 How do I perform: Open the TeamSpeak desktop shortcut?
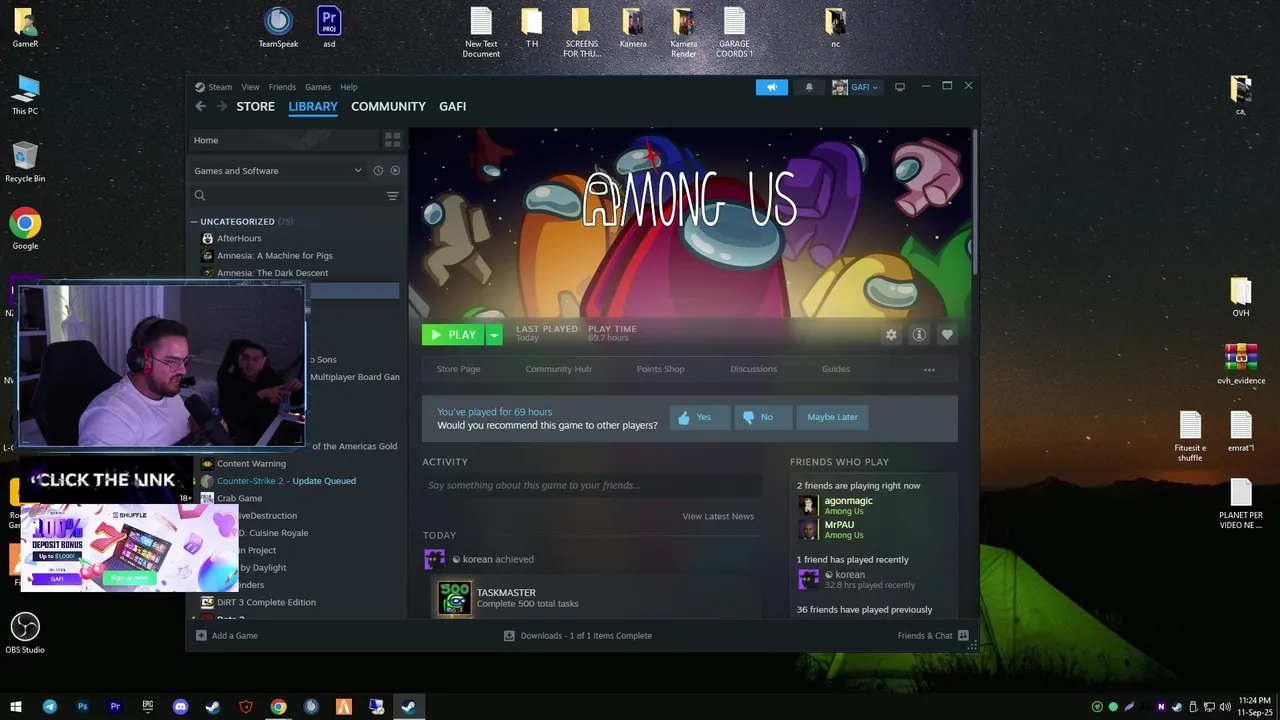click(x=278, y=28)
